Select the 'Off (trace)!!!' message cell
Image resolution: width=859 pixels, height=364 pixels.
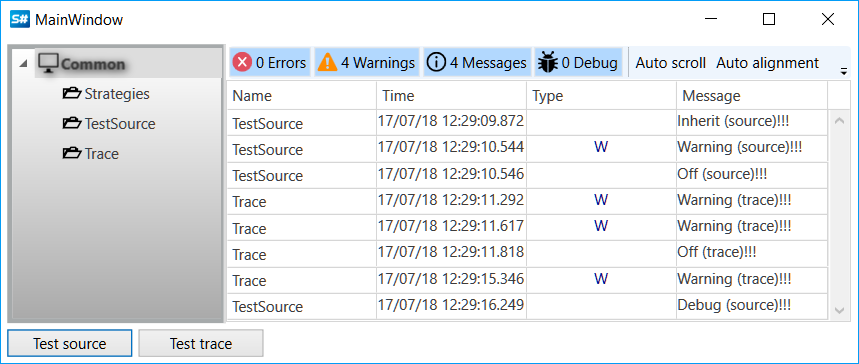tap(752, 253)
